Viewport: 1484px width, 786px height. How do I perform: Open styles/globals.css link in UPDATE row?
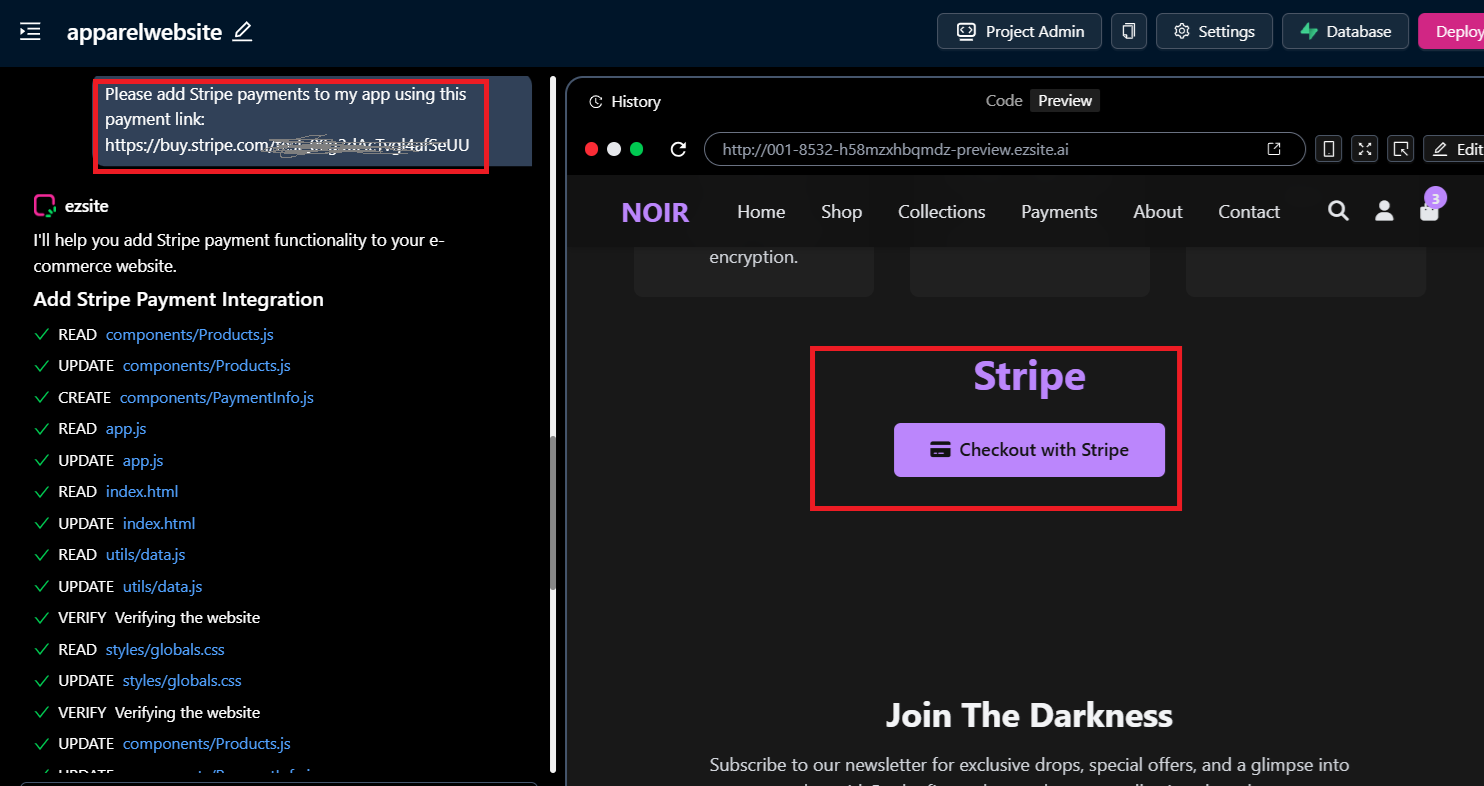[182, 680]
